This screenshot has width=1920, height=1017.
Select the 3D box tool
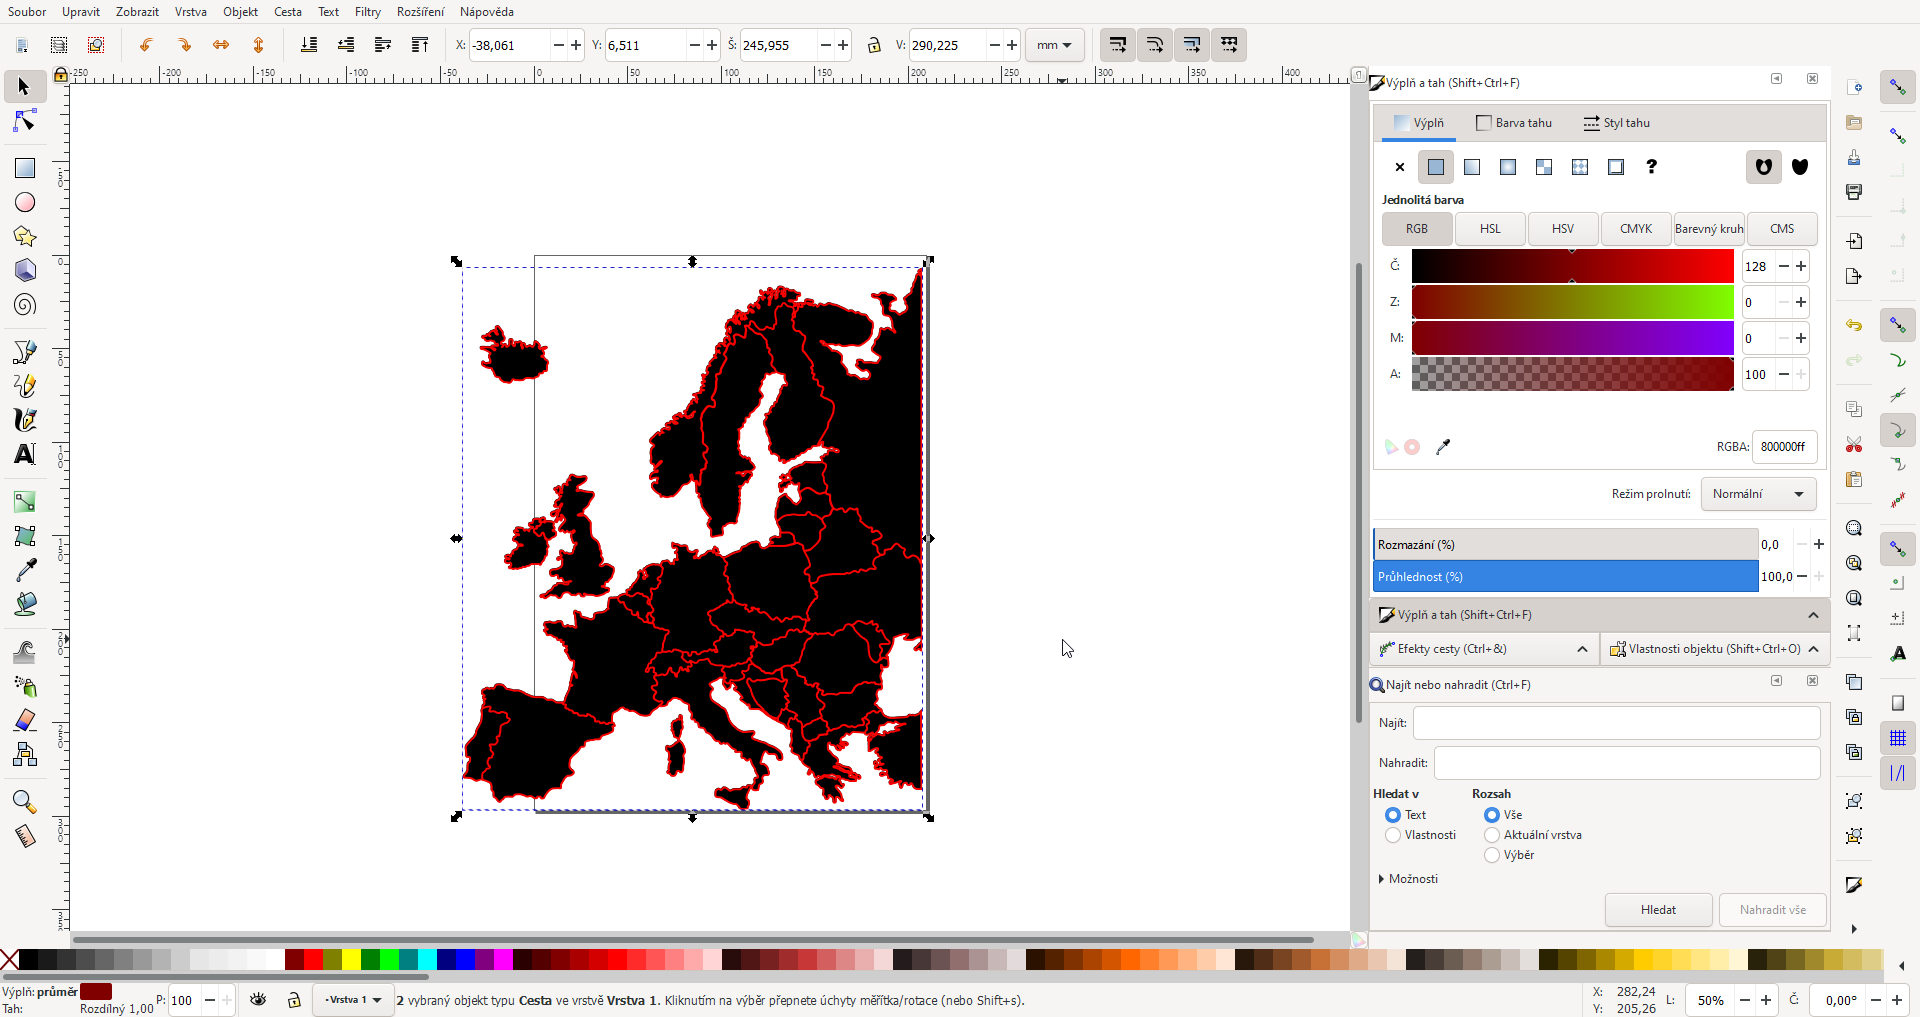pos(24,270)
